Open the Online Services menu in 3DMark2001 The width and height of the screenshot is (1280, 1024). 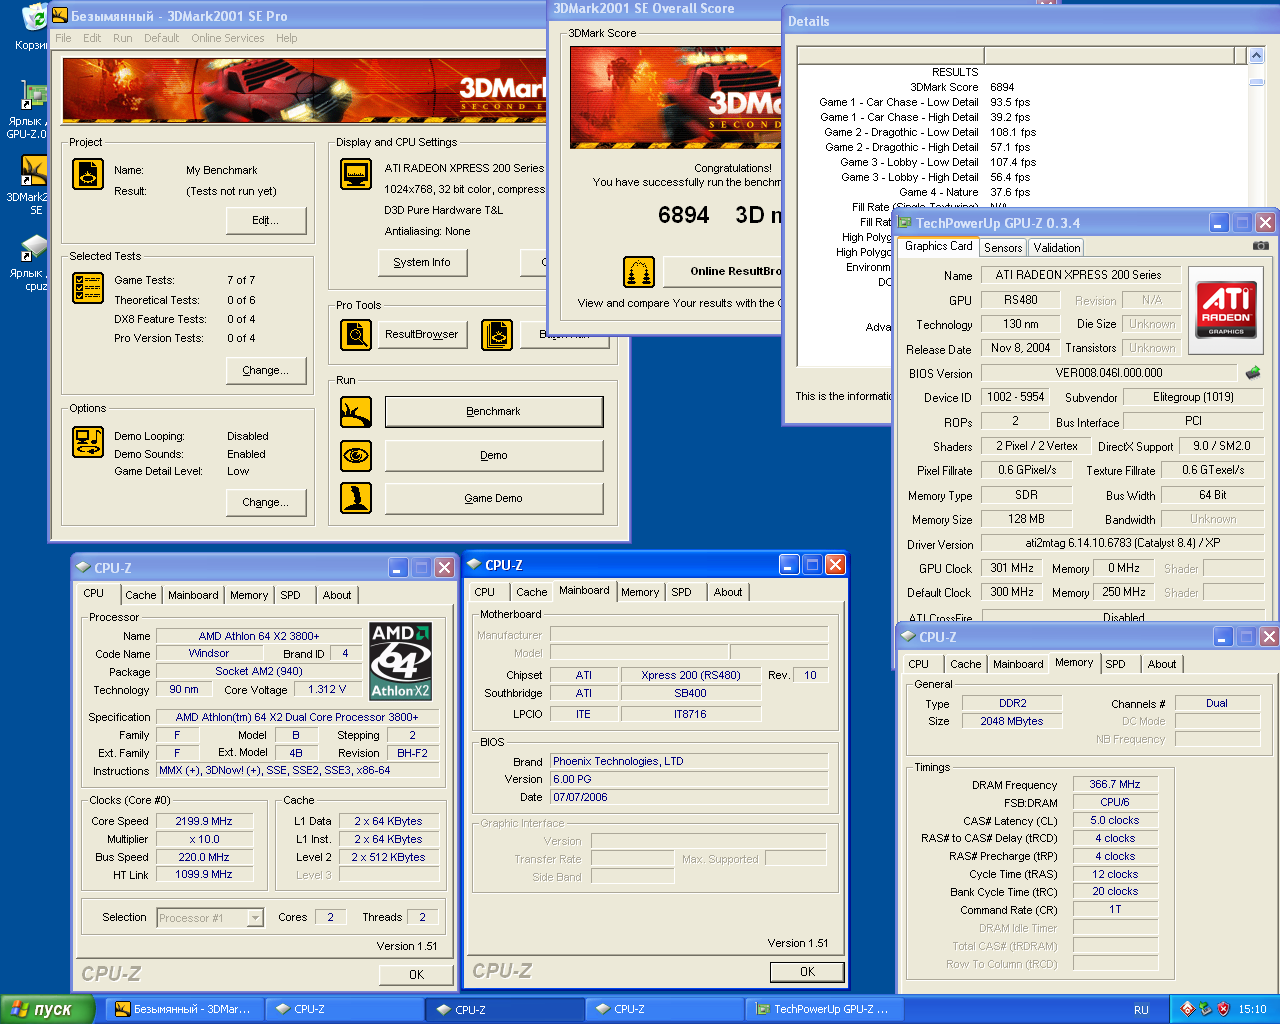click(x=228, y=38)
